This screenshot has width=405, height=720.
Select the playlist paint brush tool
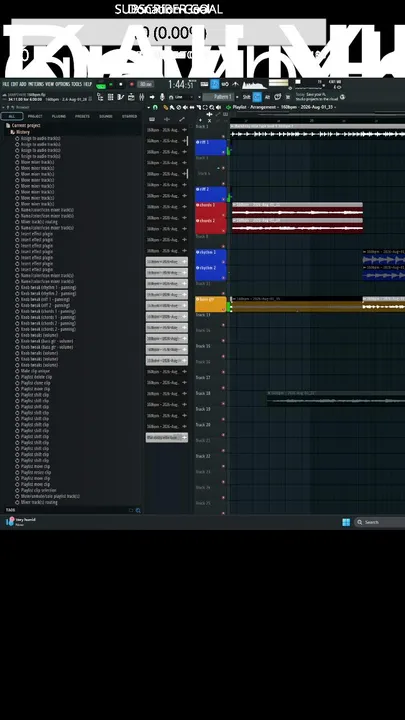coord(172,107)
